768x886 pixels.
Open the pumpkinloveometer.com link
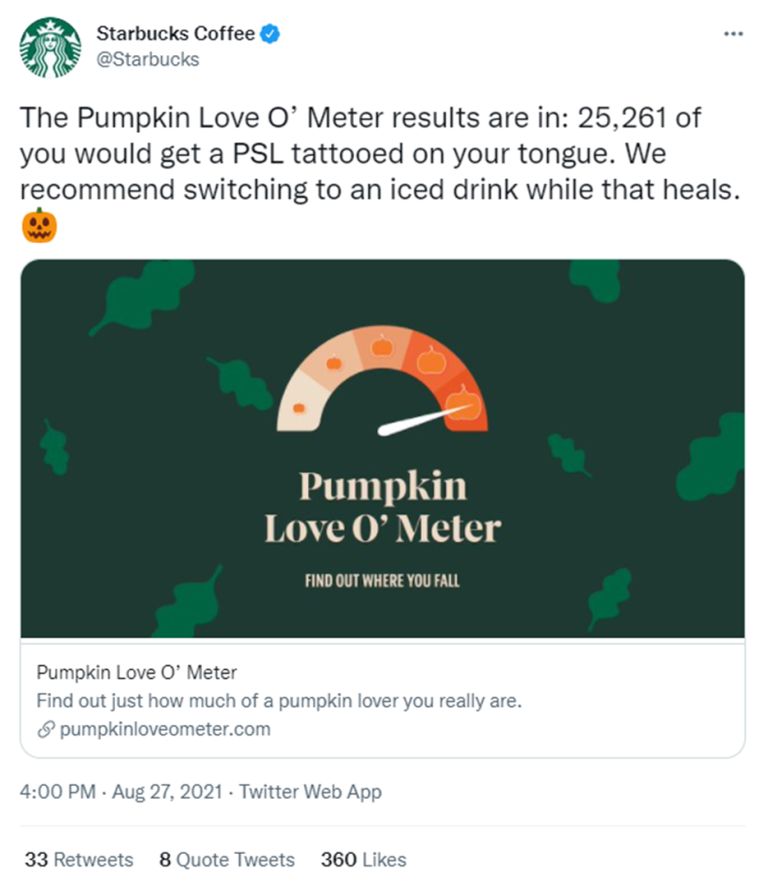pyautogui.click(x=165, y=729)
